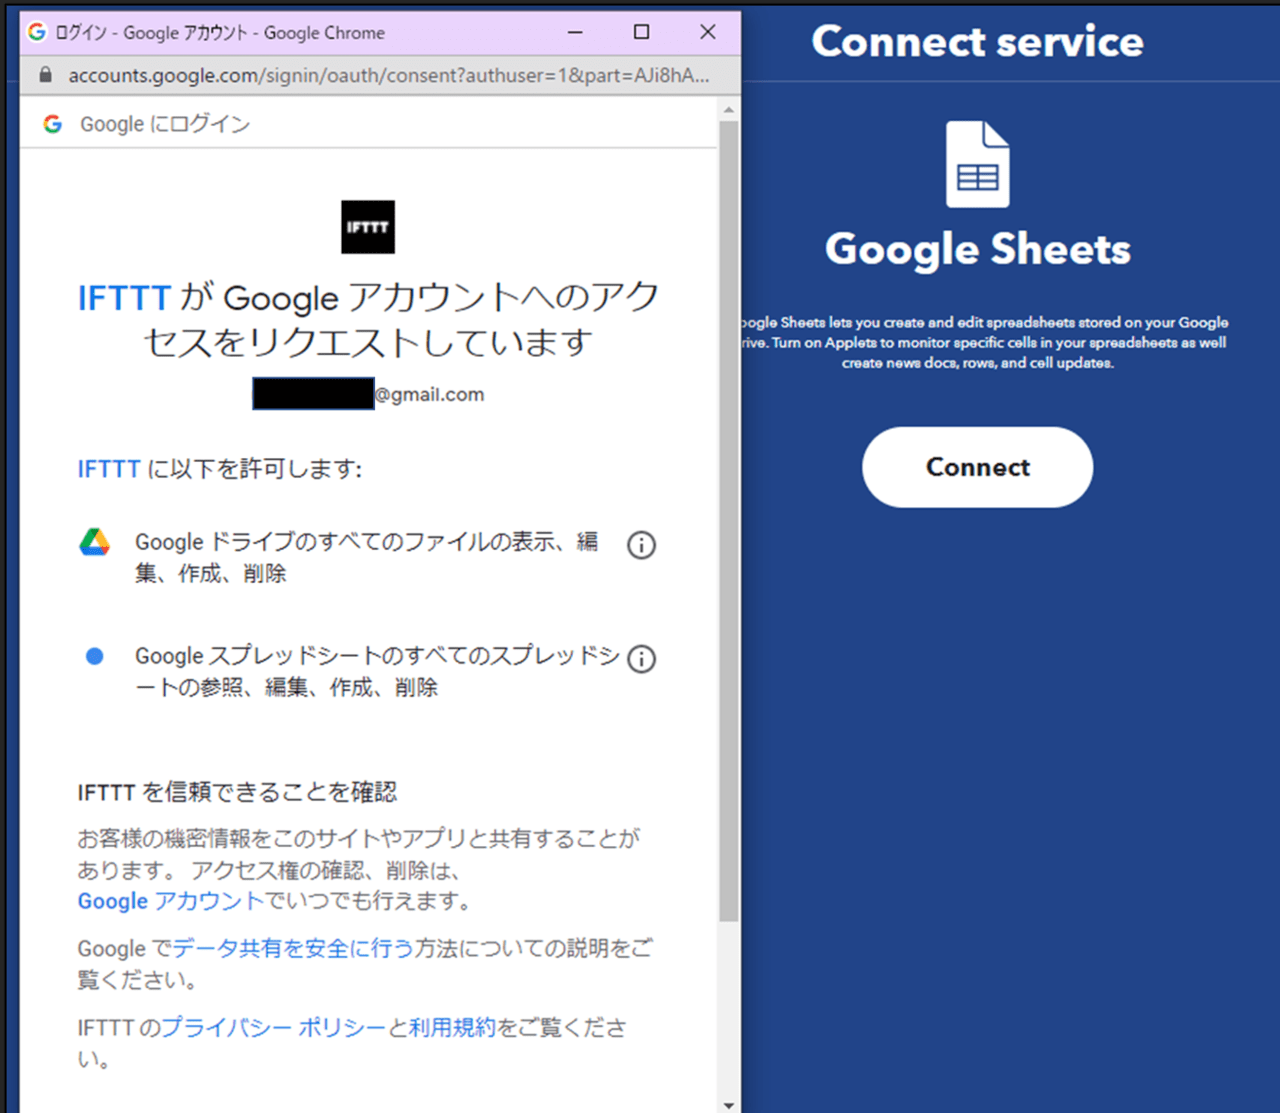Click the @gmail.com account text
Image resolution: width=1280 pixels, height=1113 pixels.
click(429, 395)
